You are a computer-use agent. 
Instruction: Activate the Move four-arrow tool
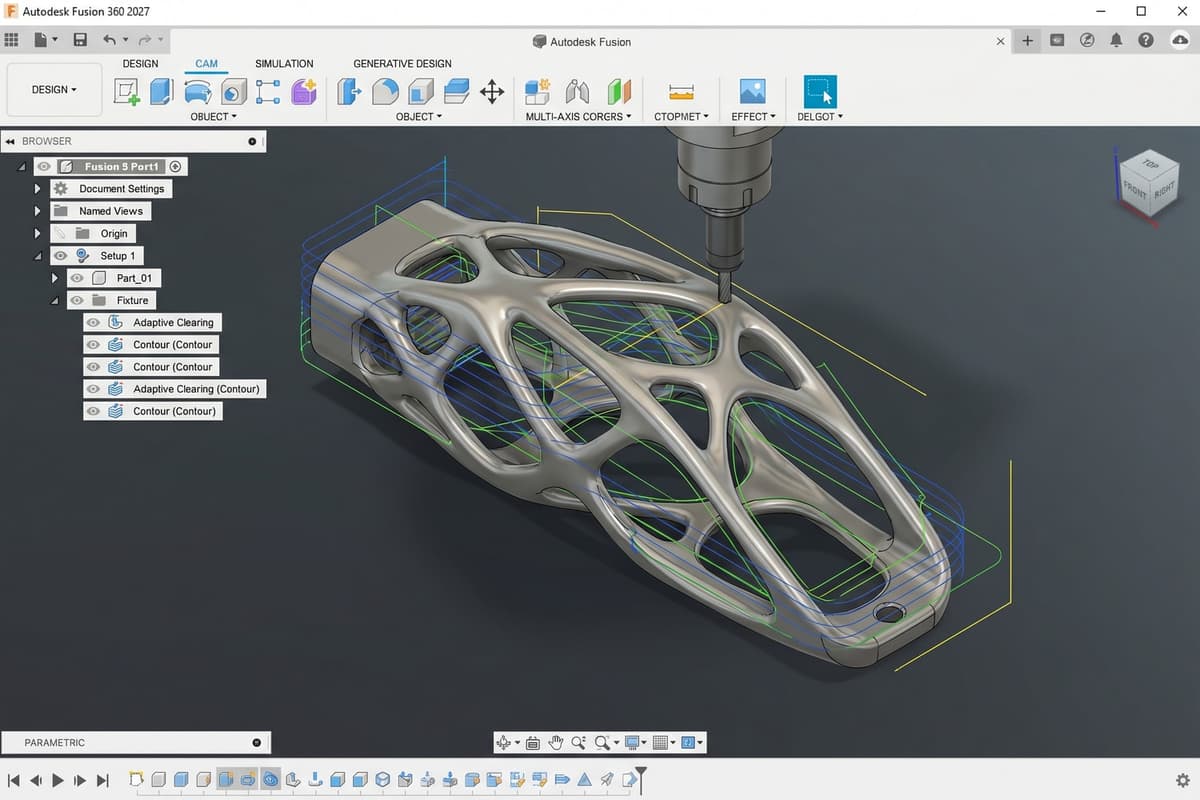pos(492,93)
